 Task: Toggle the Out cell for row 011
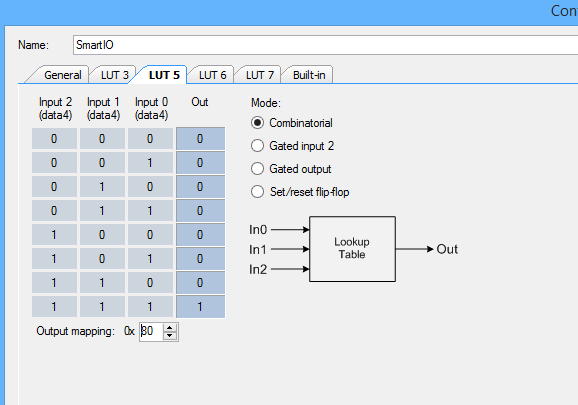[201, 210]
